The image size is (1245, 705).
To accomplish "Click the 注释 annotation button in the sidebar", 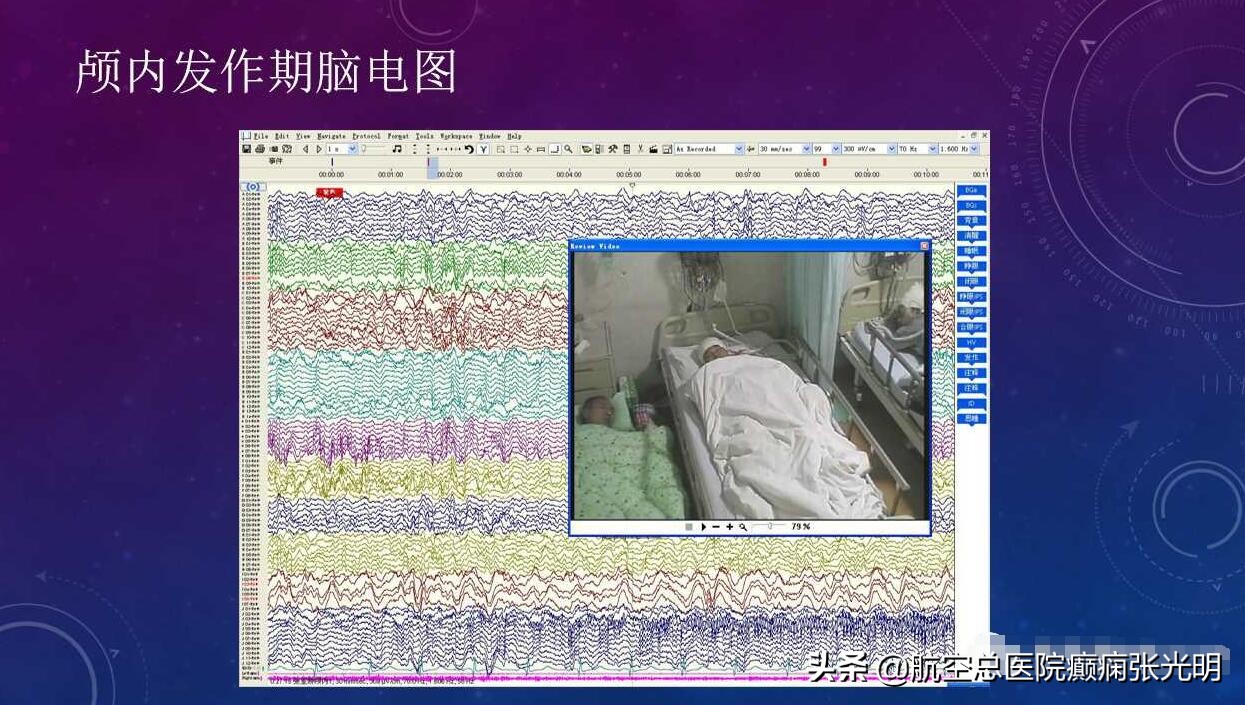I will click(971, 372).
